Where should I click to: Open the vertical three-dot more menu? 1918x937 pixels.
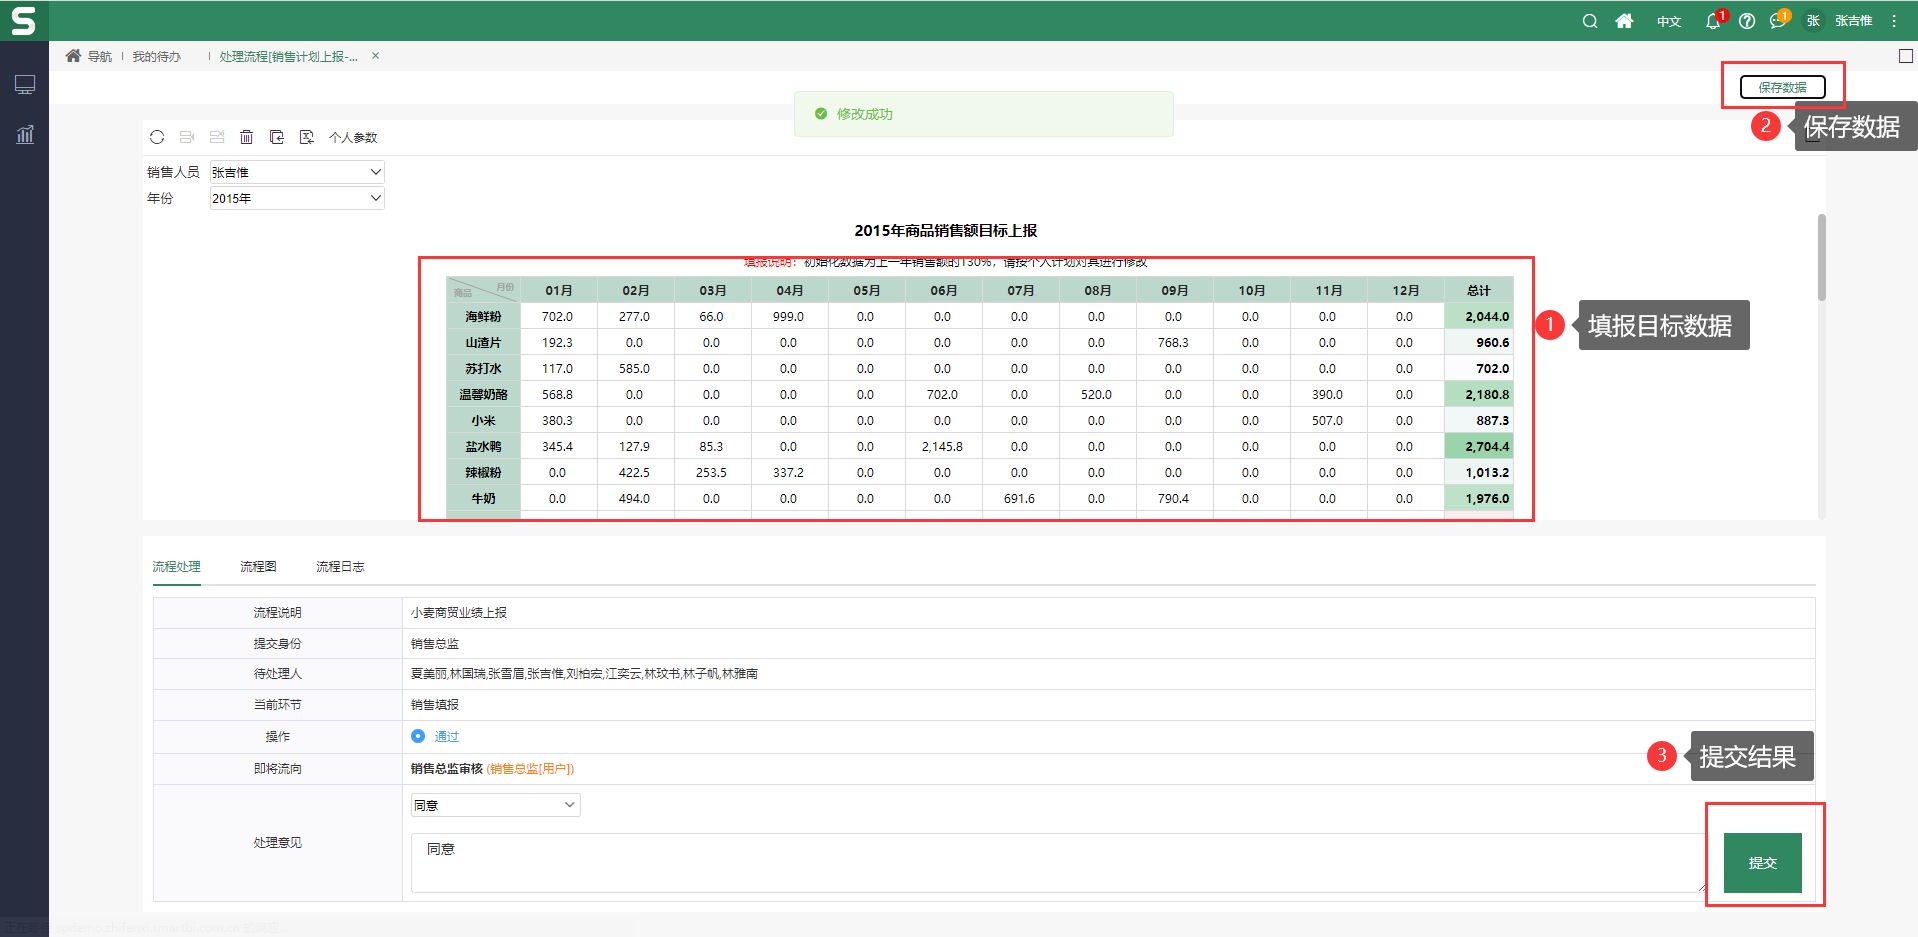pyautogui.click(x=1894, y=21)
